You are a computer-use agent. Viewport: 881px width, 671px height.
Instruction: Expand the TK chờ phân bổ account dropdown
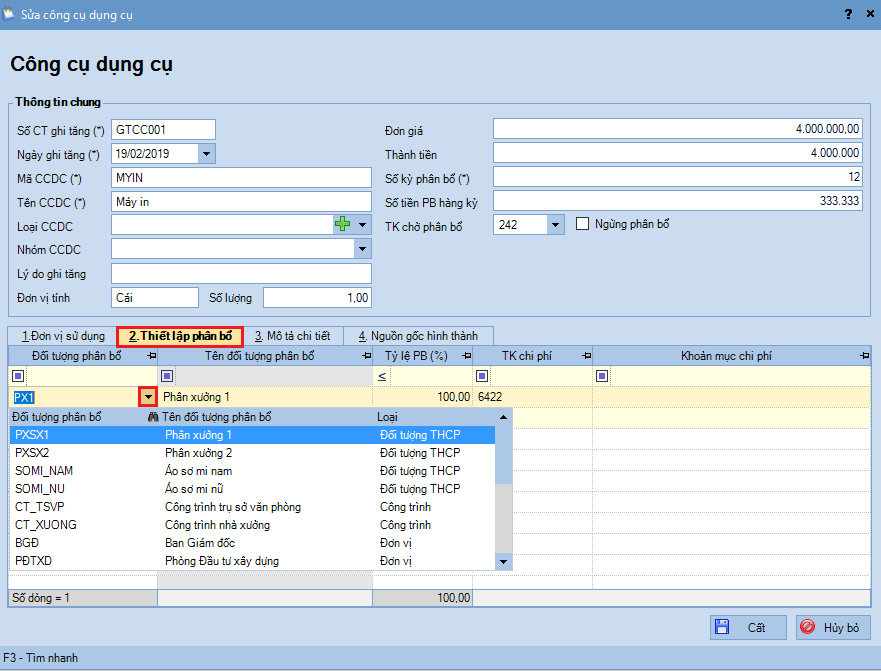coord(557,225)
